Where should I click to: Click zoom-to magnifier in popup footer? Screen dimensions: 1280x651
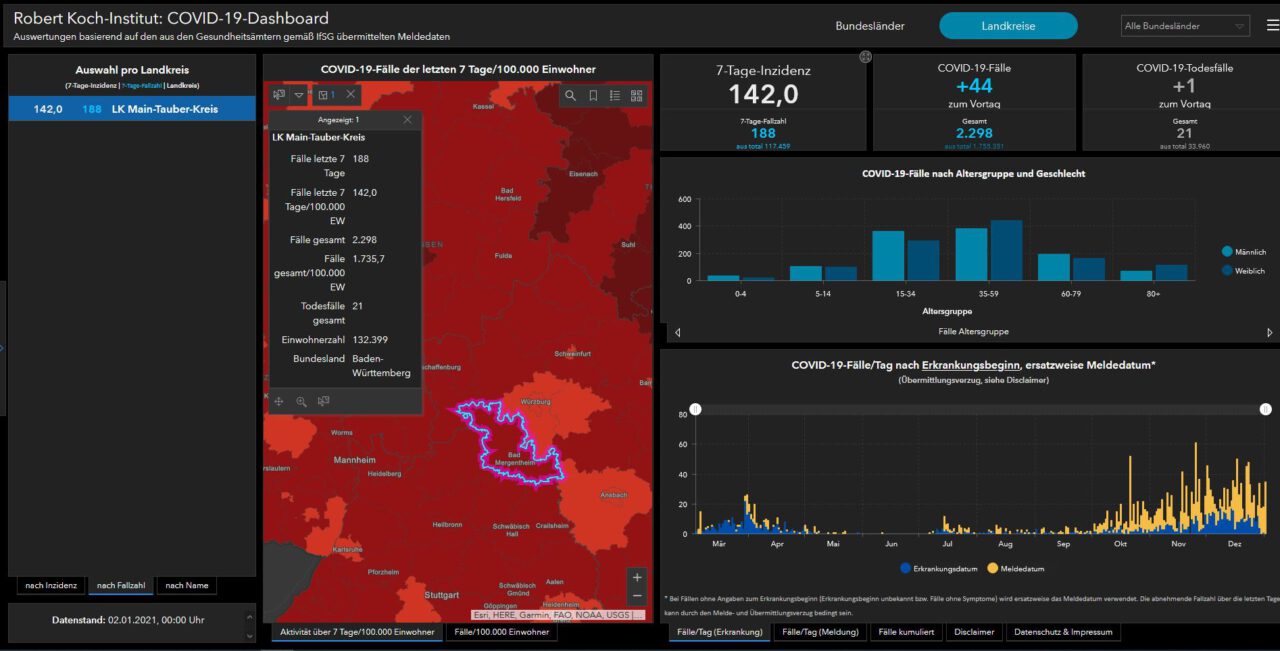(301, 401)
